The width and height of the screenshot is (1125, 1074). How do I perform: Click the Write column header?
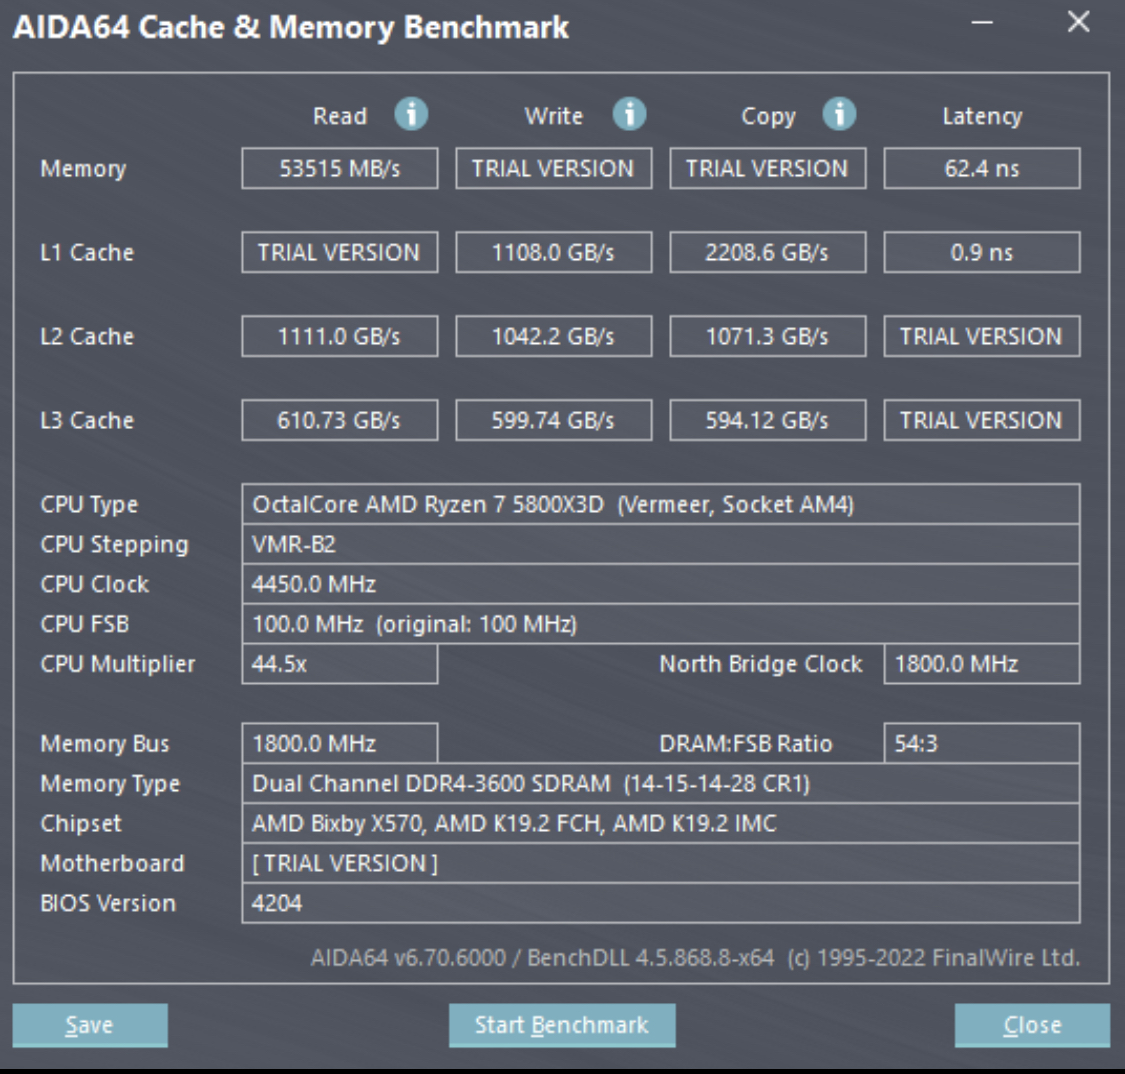coord(553,116)
